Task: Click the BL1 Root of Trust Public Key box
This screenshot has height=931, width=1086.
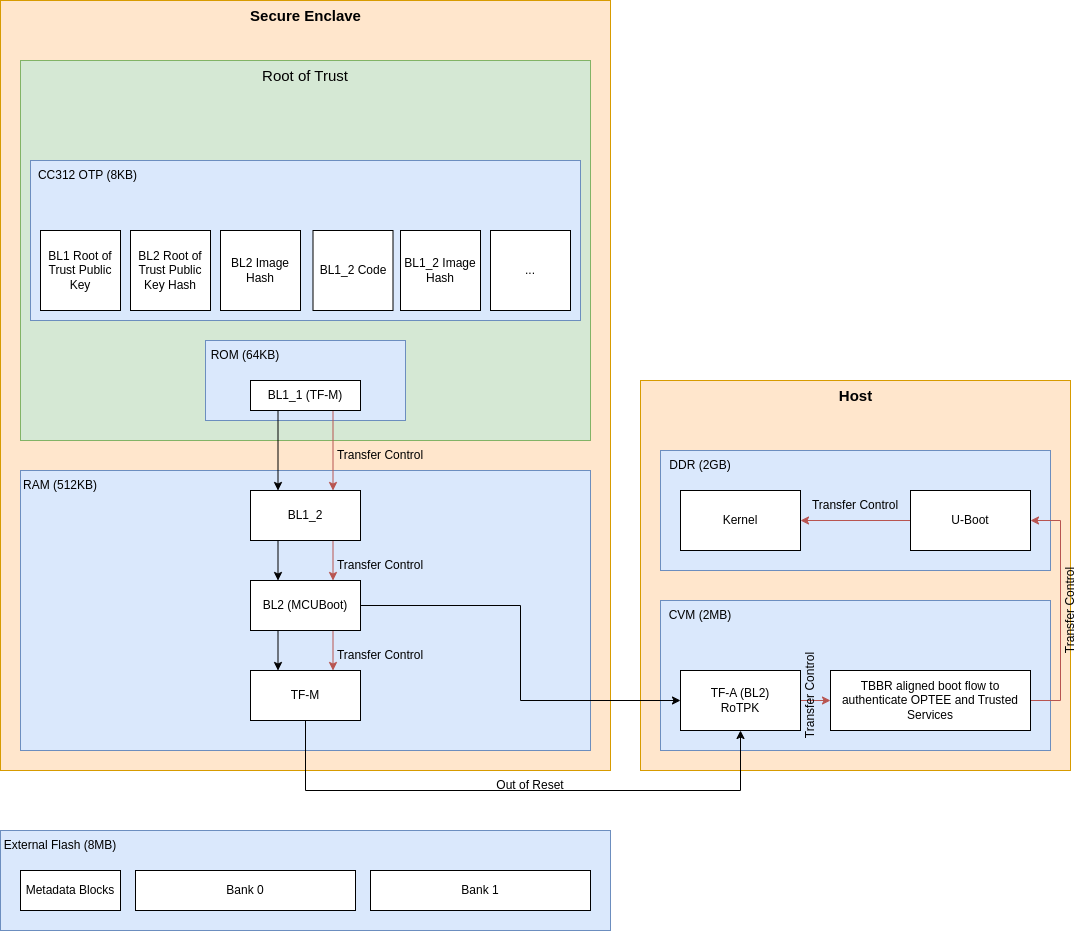Action: tap(80, 270)
